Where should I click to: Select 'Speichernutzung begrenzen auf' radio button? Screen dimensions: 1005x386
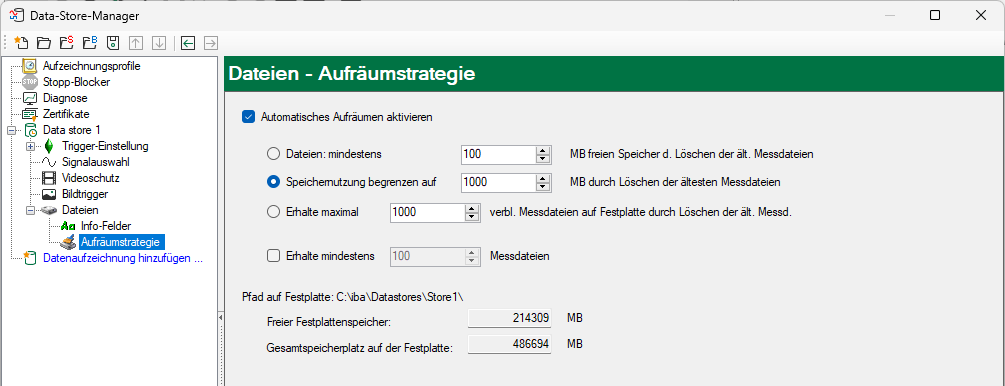[x=273, y=182]
